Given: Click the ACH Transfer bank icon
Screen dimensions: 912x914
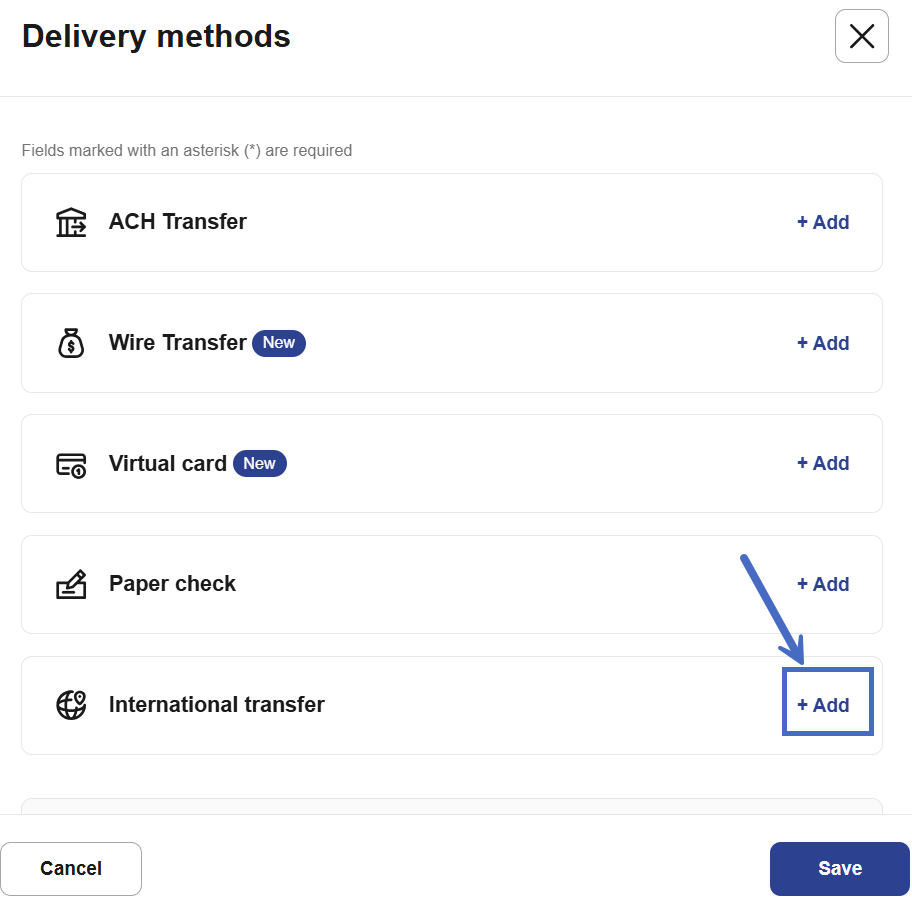Looking at the screenshot, I should click(71, 222).
